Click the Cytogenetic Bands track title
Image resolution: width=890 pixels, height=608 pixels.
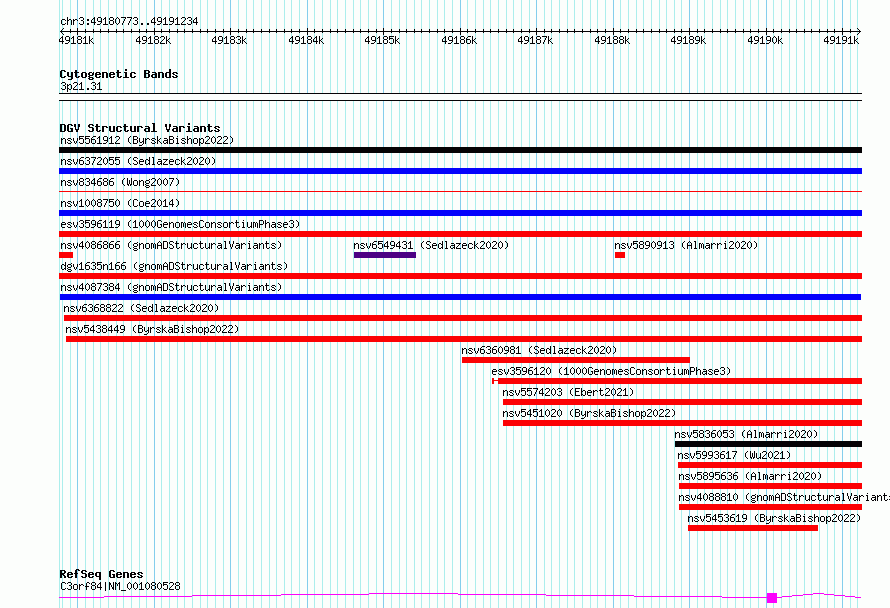pos(119,74)
